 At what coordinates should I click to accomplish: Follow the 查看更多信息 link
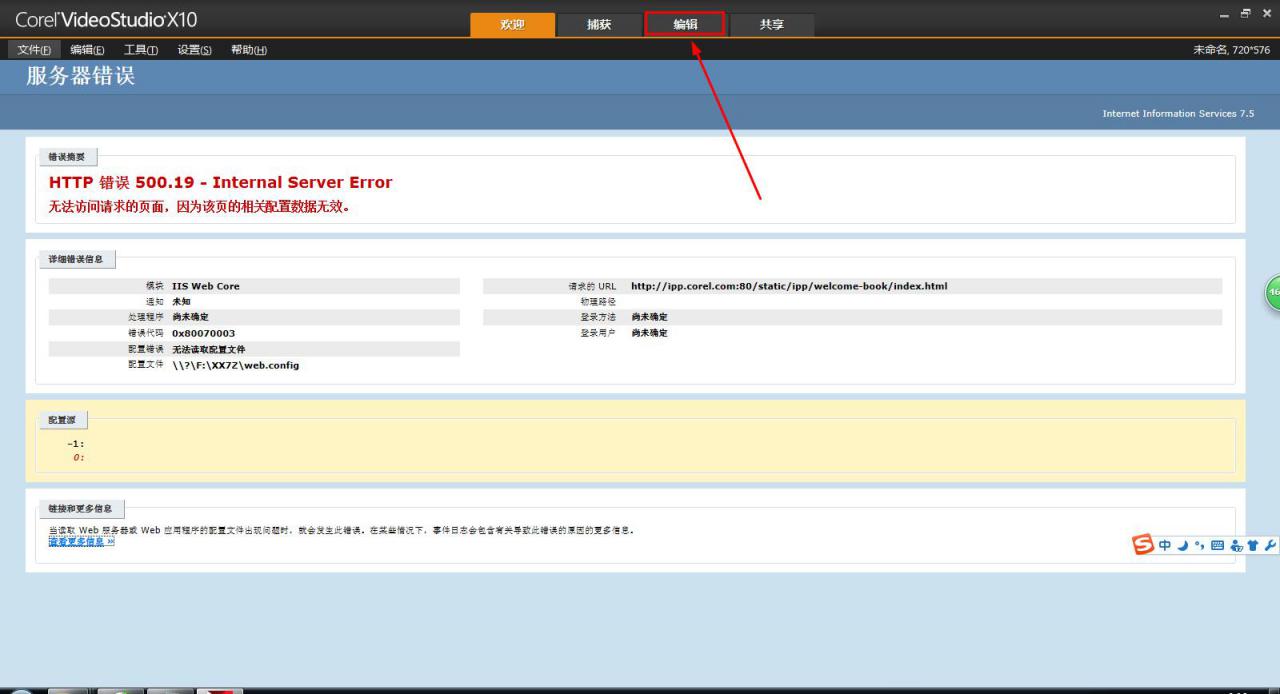pos(82,541)
